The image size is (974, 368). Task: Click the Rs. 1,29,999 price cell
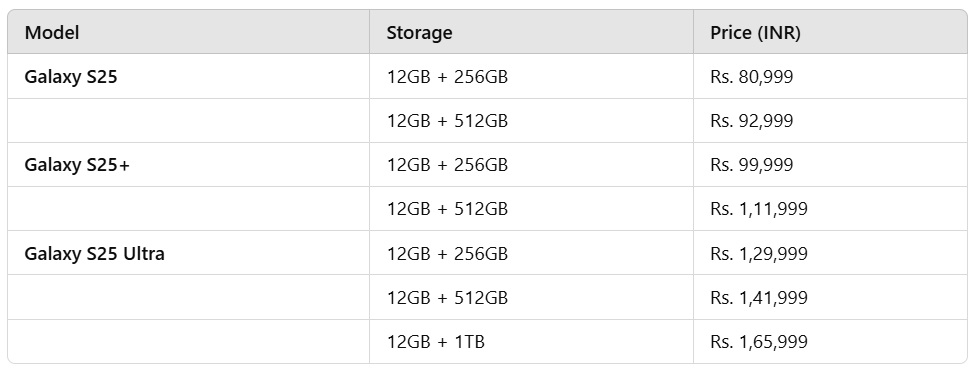pyautogui.click(x=830, y=253)
